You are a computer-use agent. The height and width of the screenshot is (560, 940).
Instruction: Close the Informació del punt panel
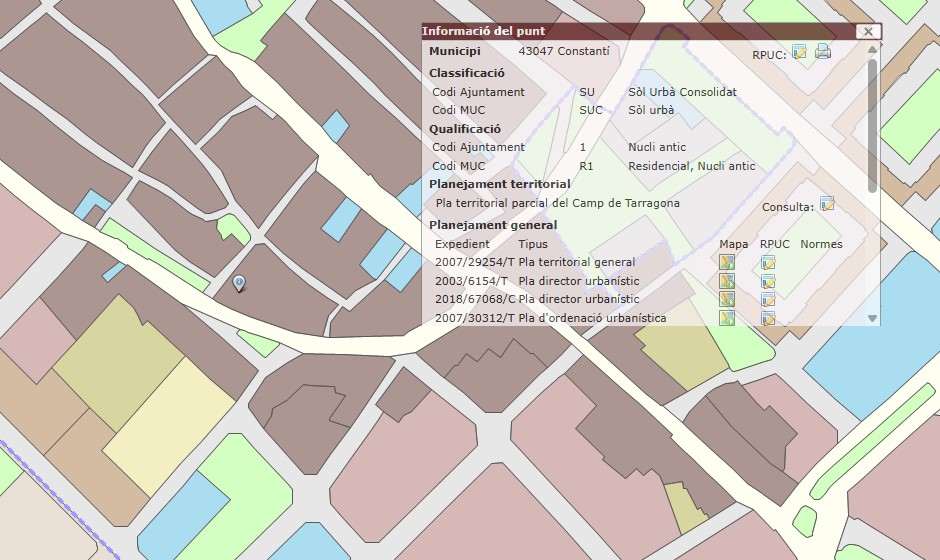coord(868,32)
